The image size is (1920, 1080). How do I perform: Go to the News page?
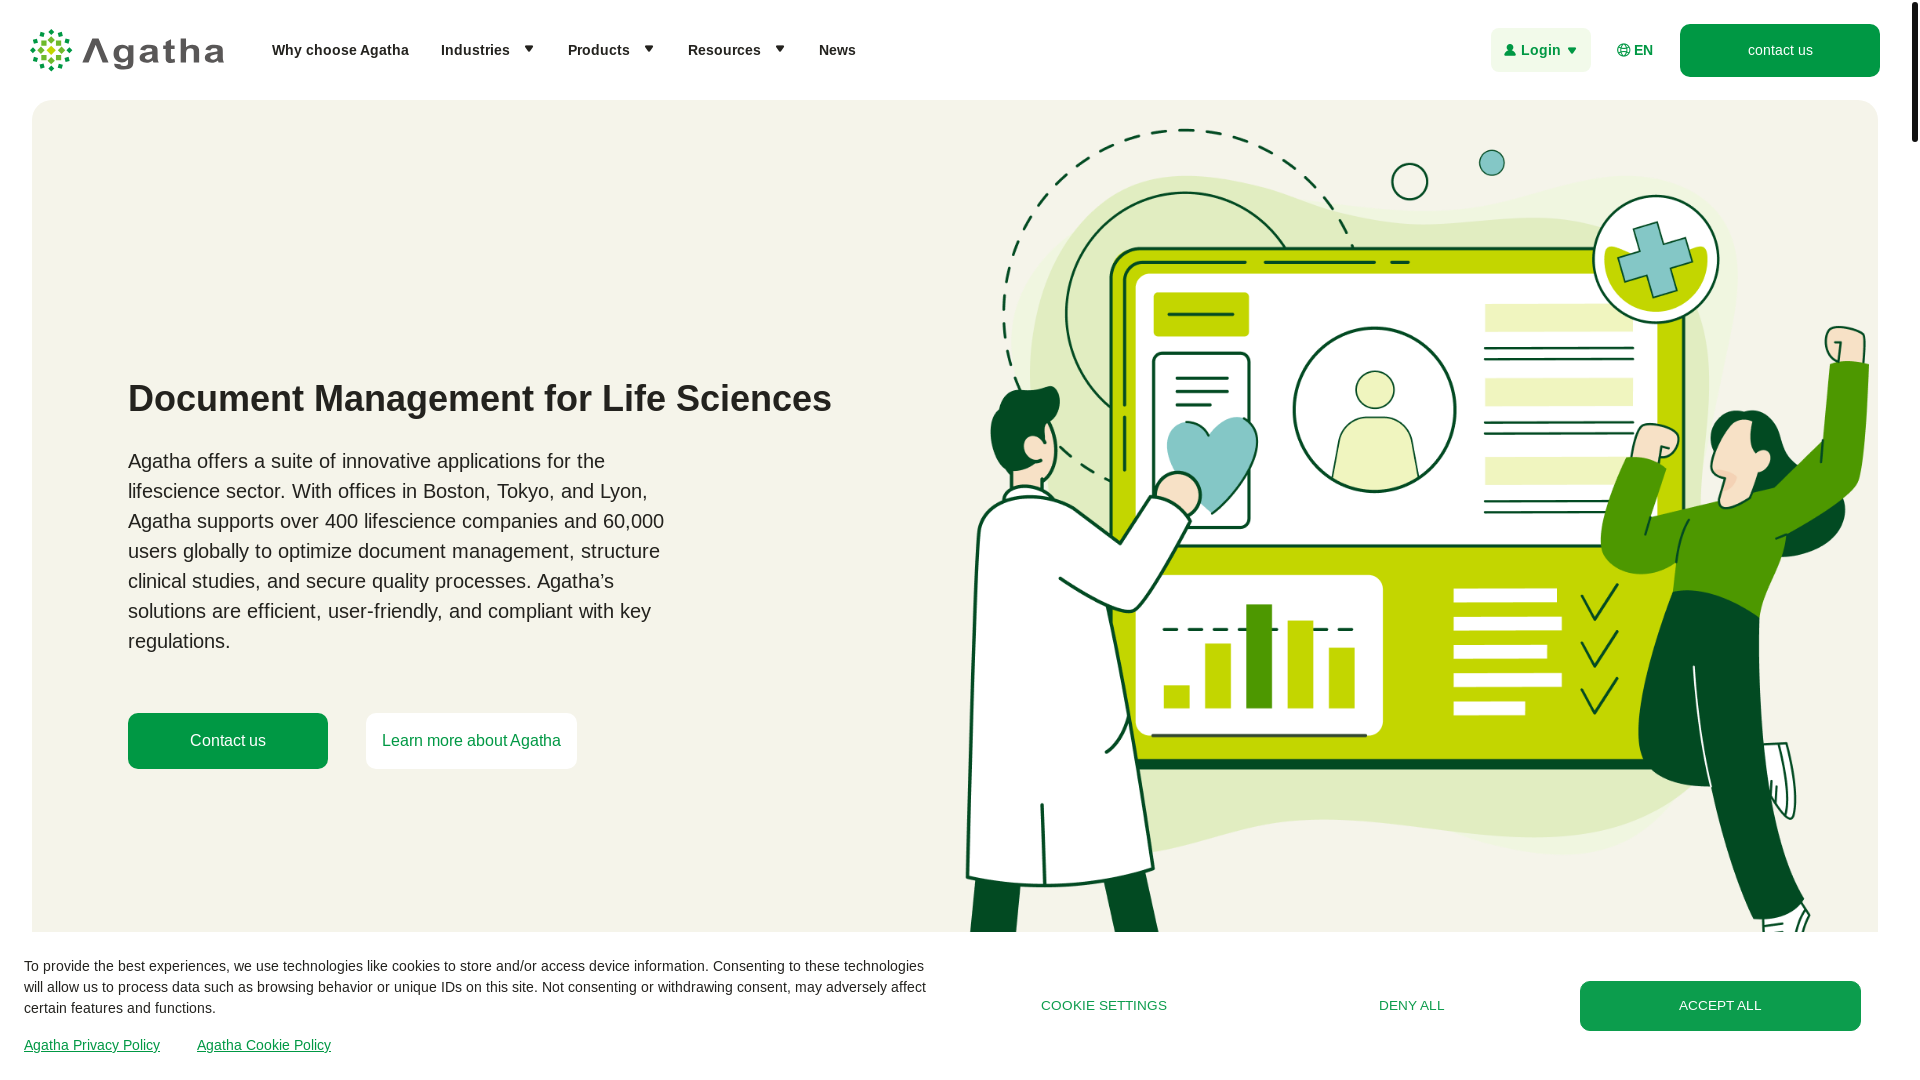pos(837,50)
